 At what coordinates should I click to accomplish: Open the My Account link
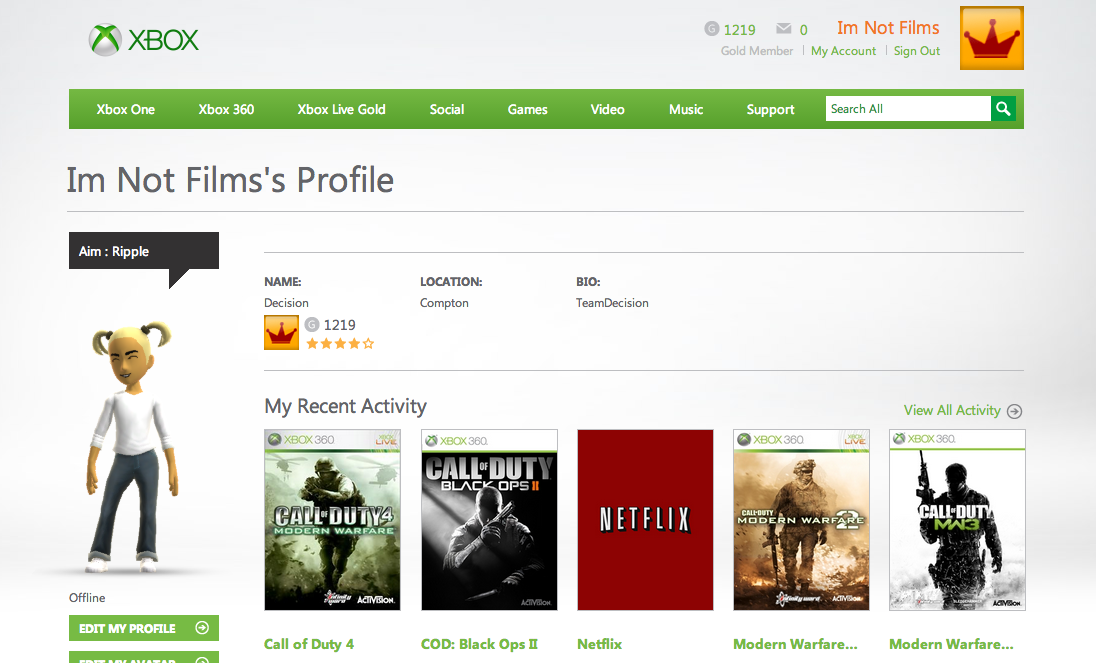(843, 51)
